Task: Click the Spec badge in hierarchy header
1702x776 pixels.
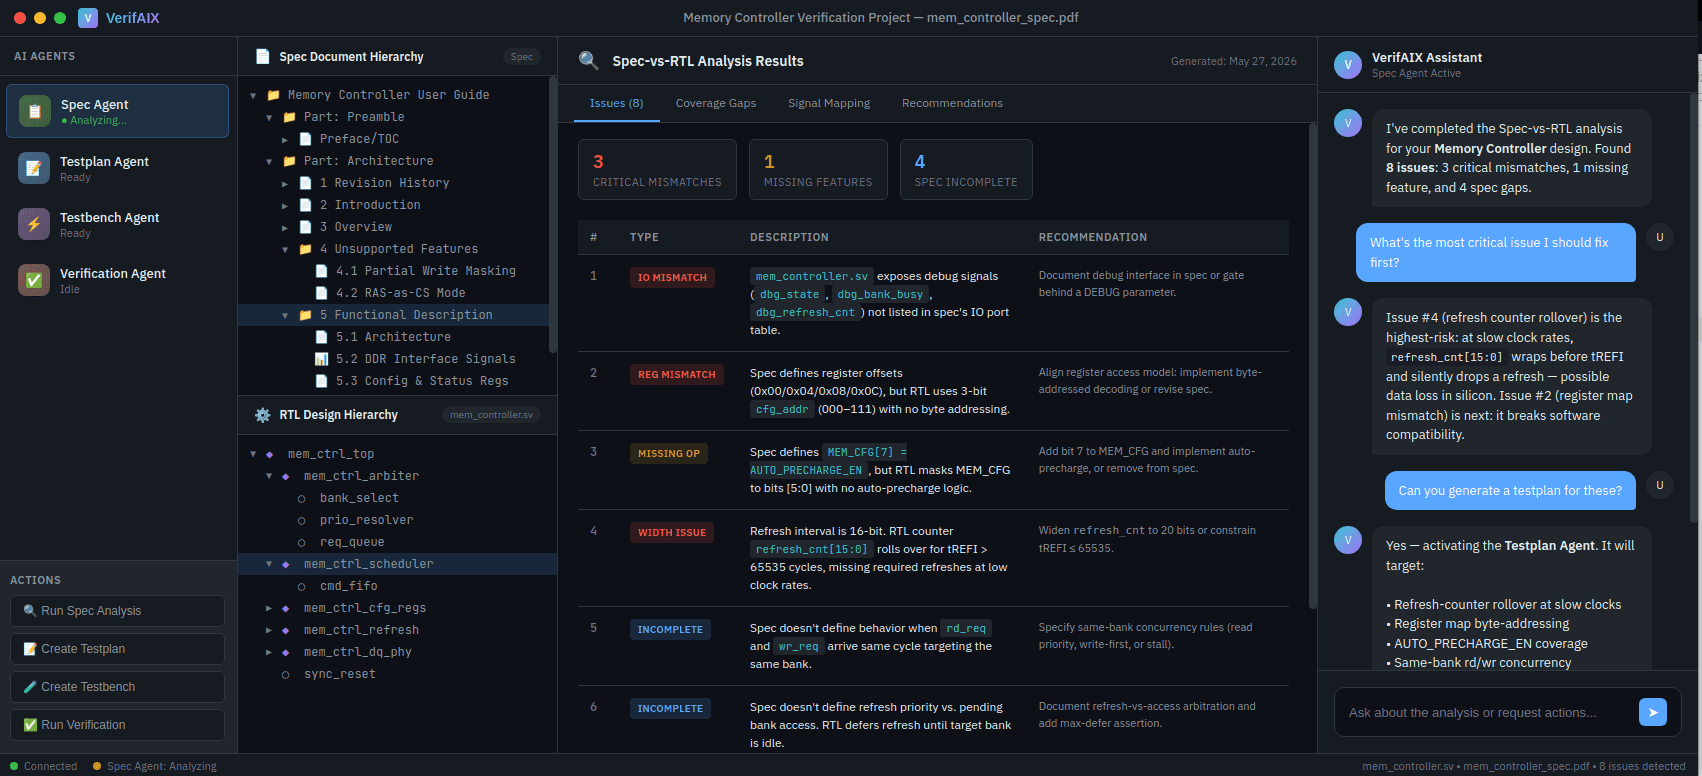Action: [x=522, y=57]
